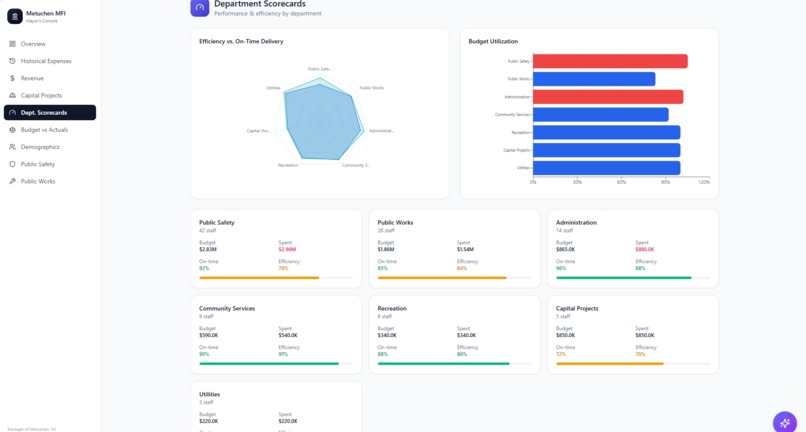Click the Utilities label on radar chart
This screenshot has width=806, height=432.
pos(273,88)
